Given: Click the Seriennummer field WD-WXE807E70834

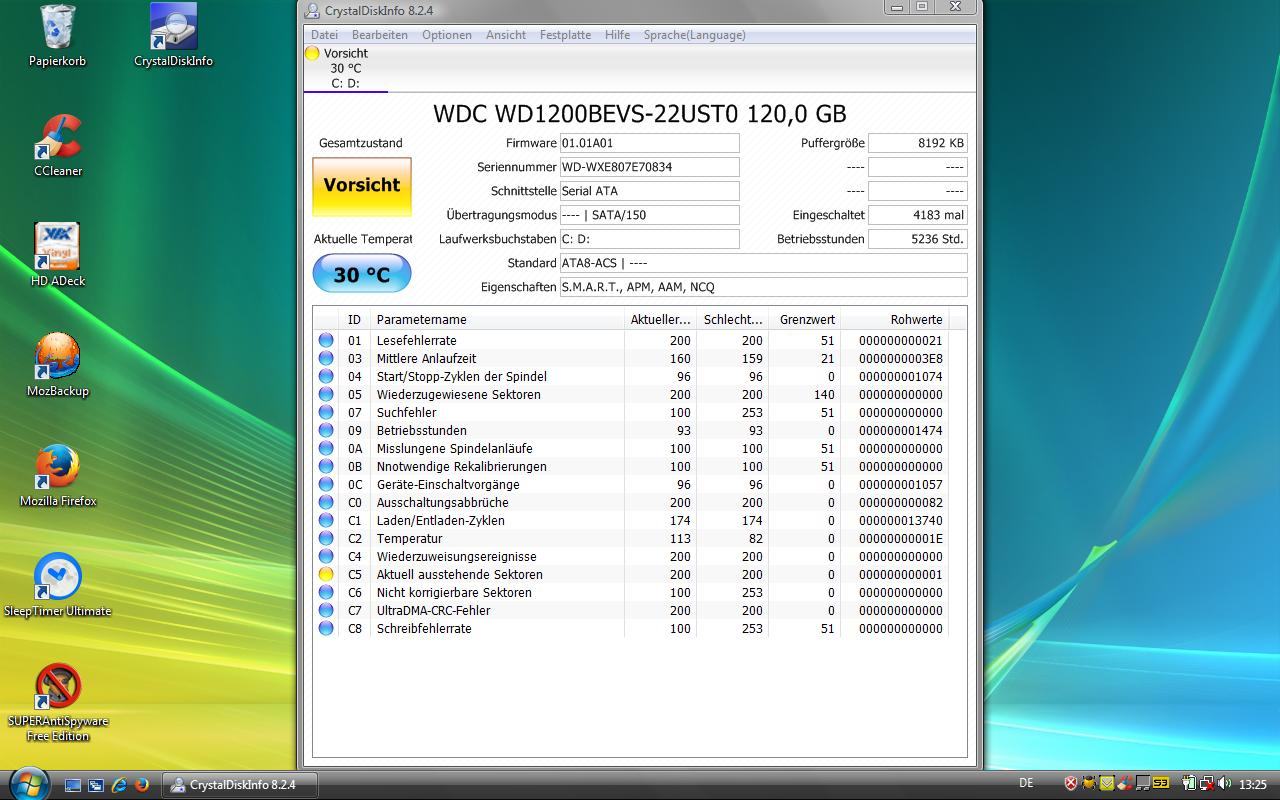Looking at the screenshot, I should pyautogui.click(x=649, y=167).
